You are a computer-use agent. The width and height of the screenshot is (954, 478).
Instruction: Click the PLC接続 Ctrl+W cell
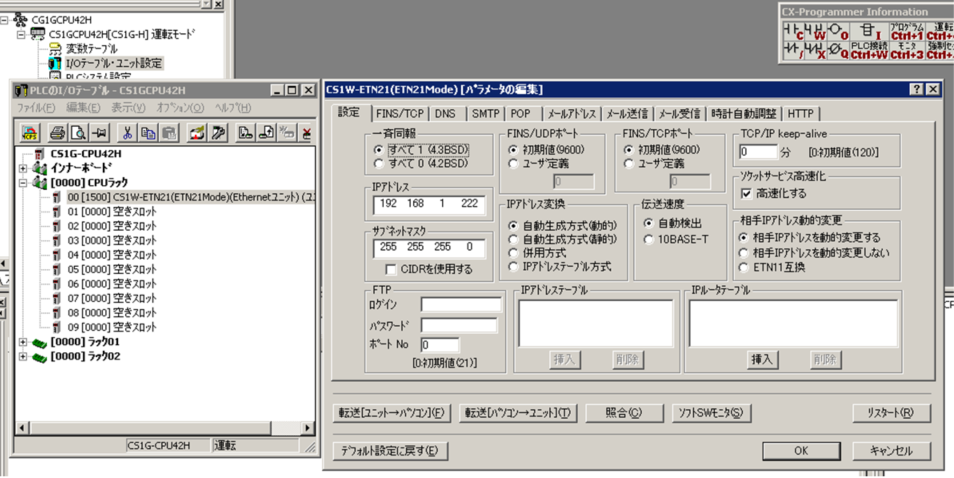click(x=869, y=50)
